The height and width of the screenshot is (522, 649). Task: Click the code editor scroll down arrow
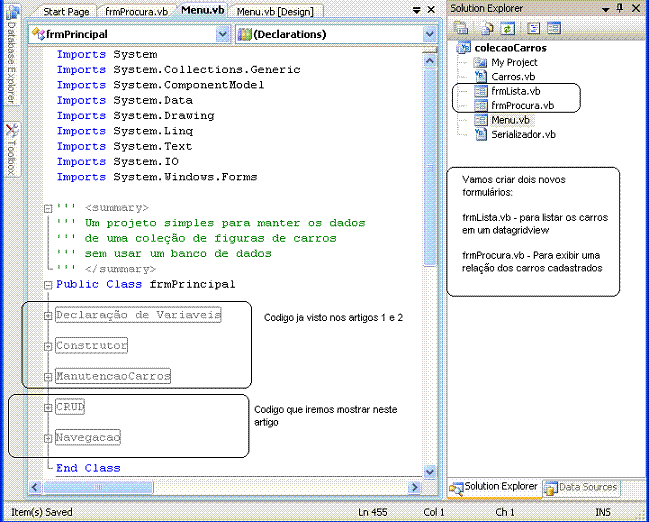[x=430, y=471]
